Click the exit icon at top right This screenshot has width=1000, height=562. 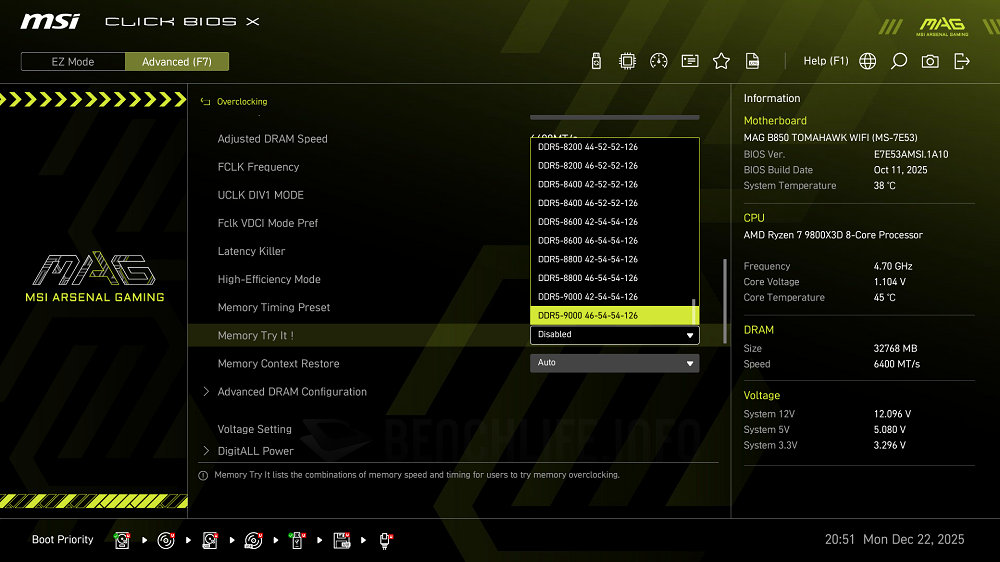click(962, 61)
